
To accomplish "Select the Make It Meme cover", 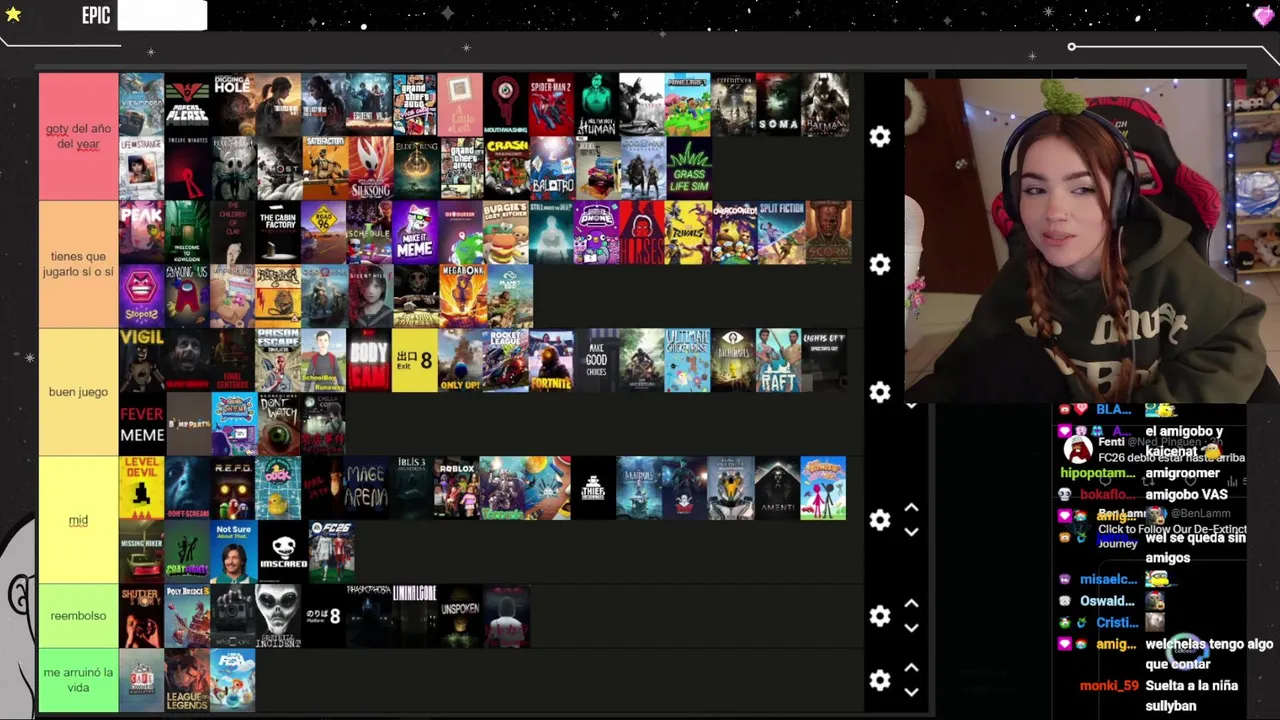I will point(416,232).
